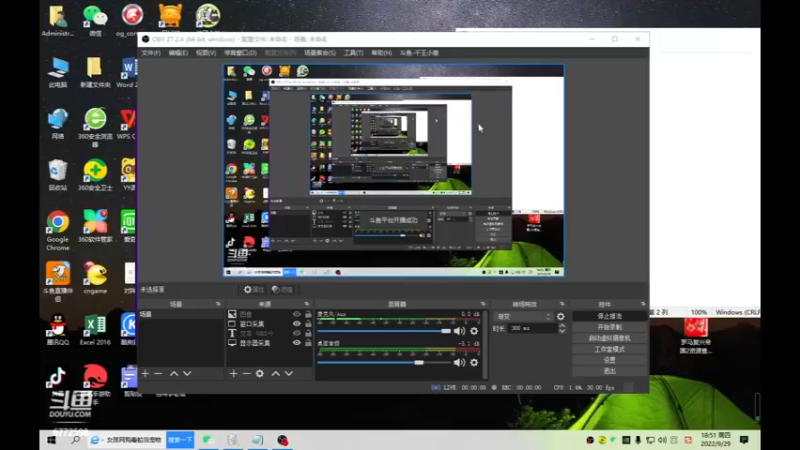
Task: Move the source up in the Sources panel
Action: click(x=276, y=373)
